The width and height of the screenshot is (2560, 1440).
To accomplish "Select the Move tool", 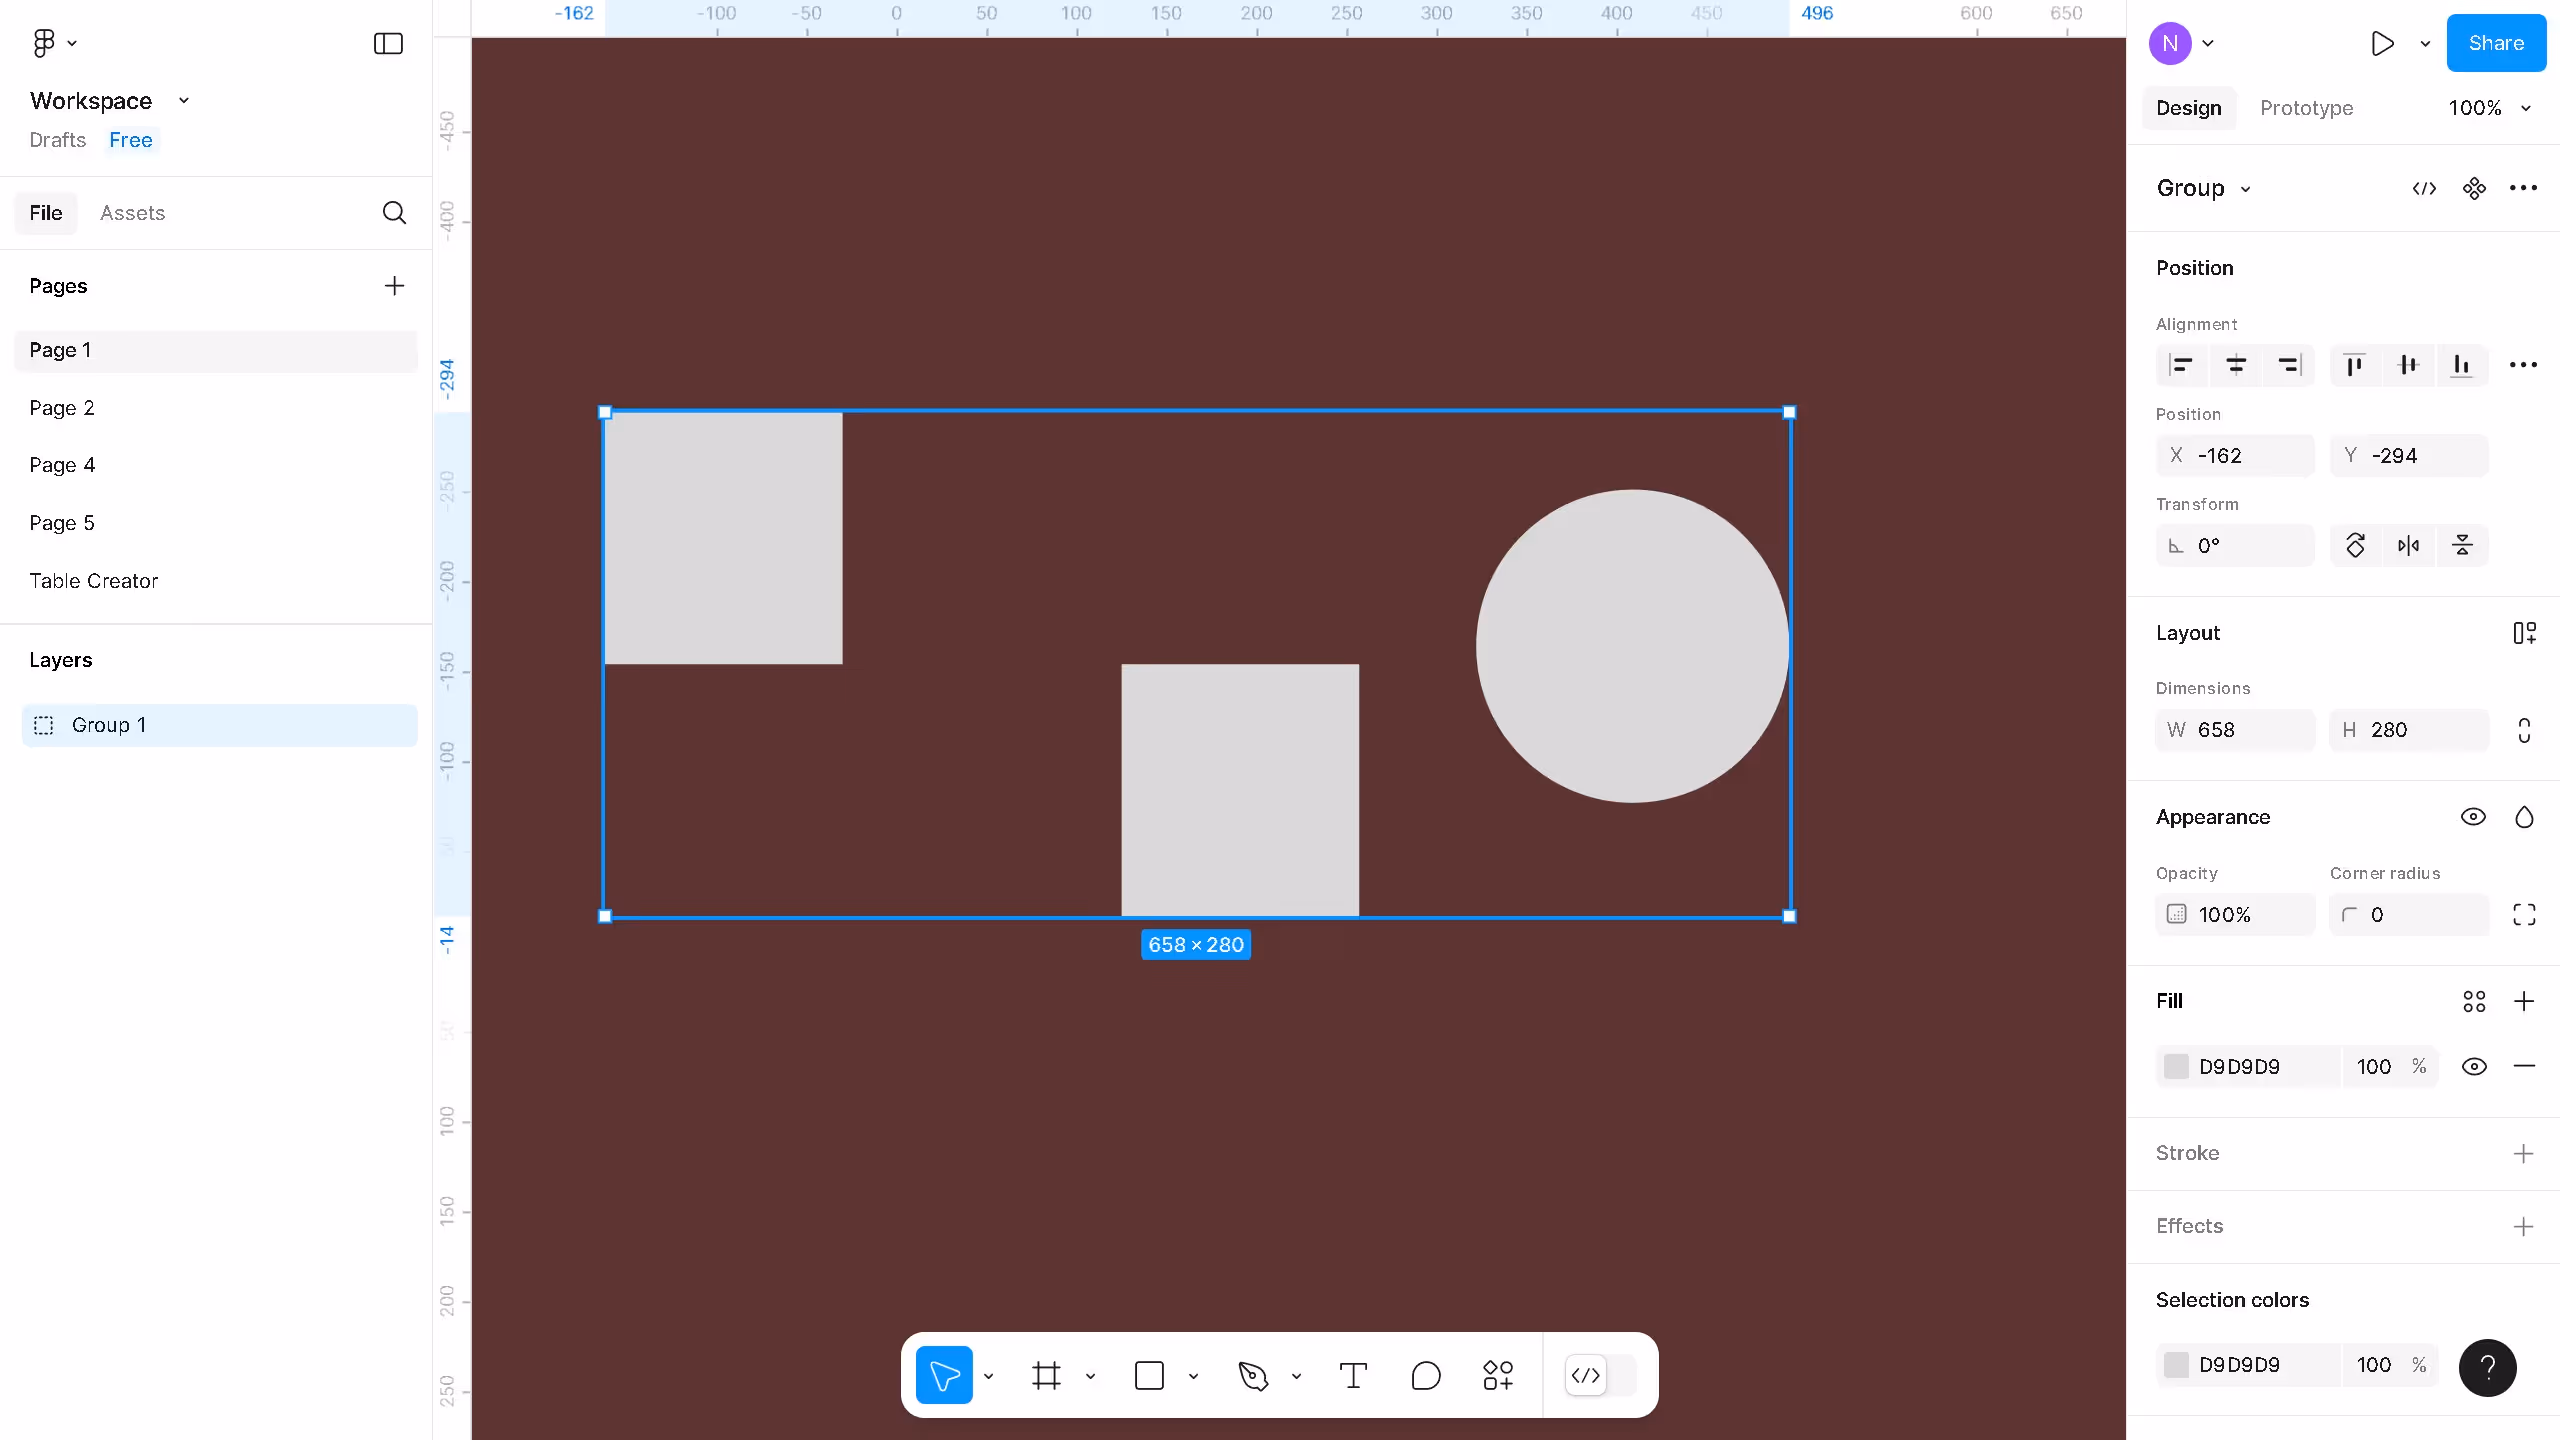I will point(944,1374).
